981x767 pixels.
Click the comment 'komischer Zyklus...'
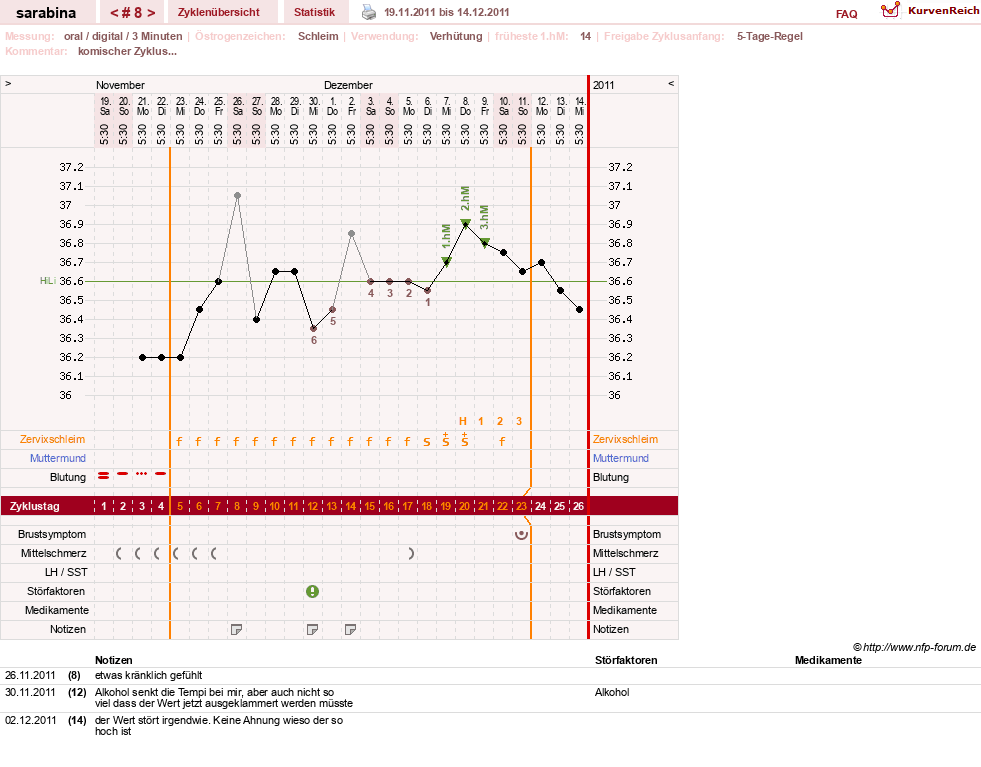pyautogui.click(x=127, y=51)
